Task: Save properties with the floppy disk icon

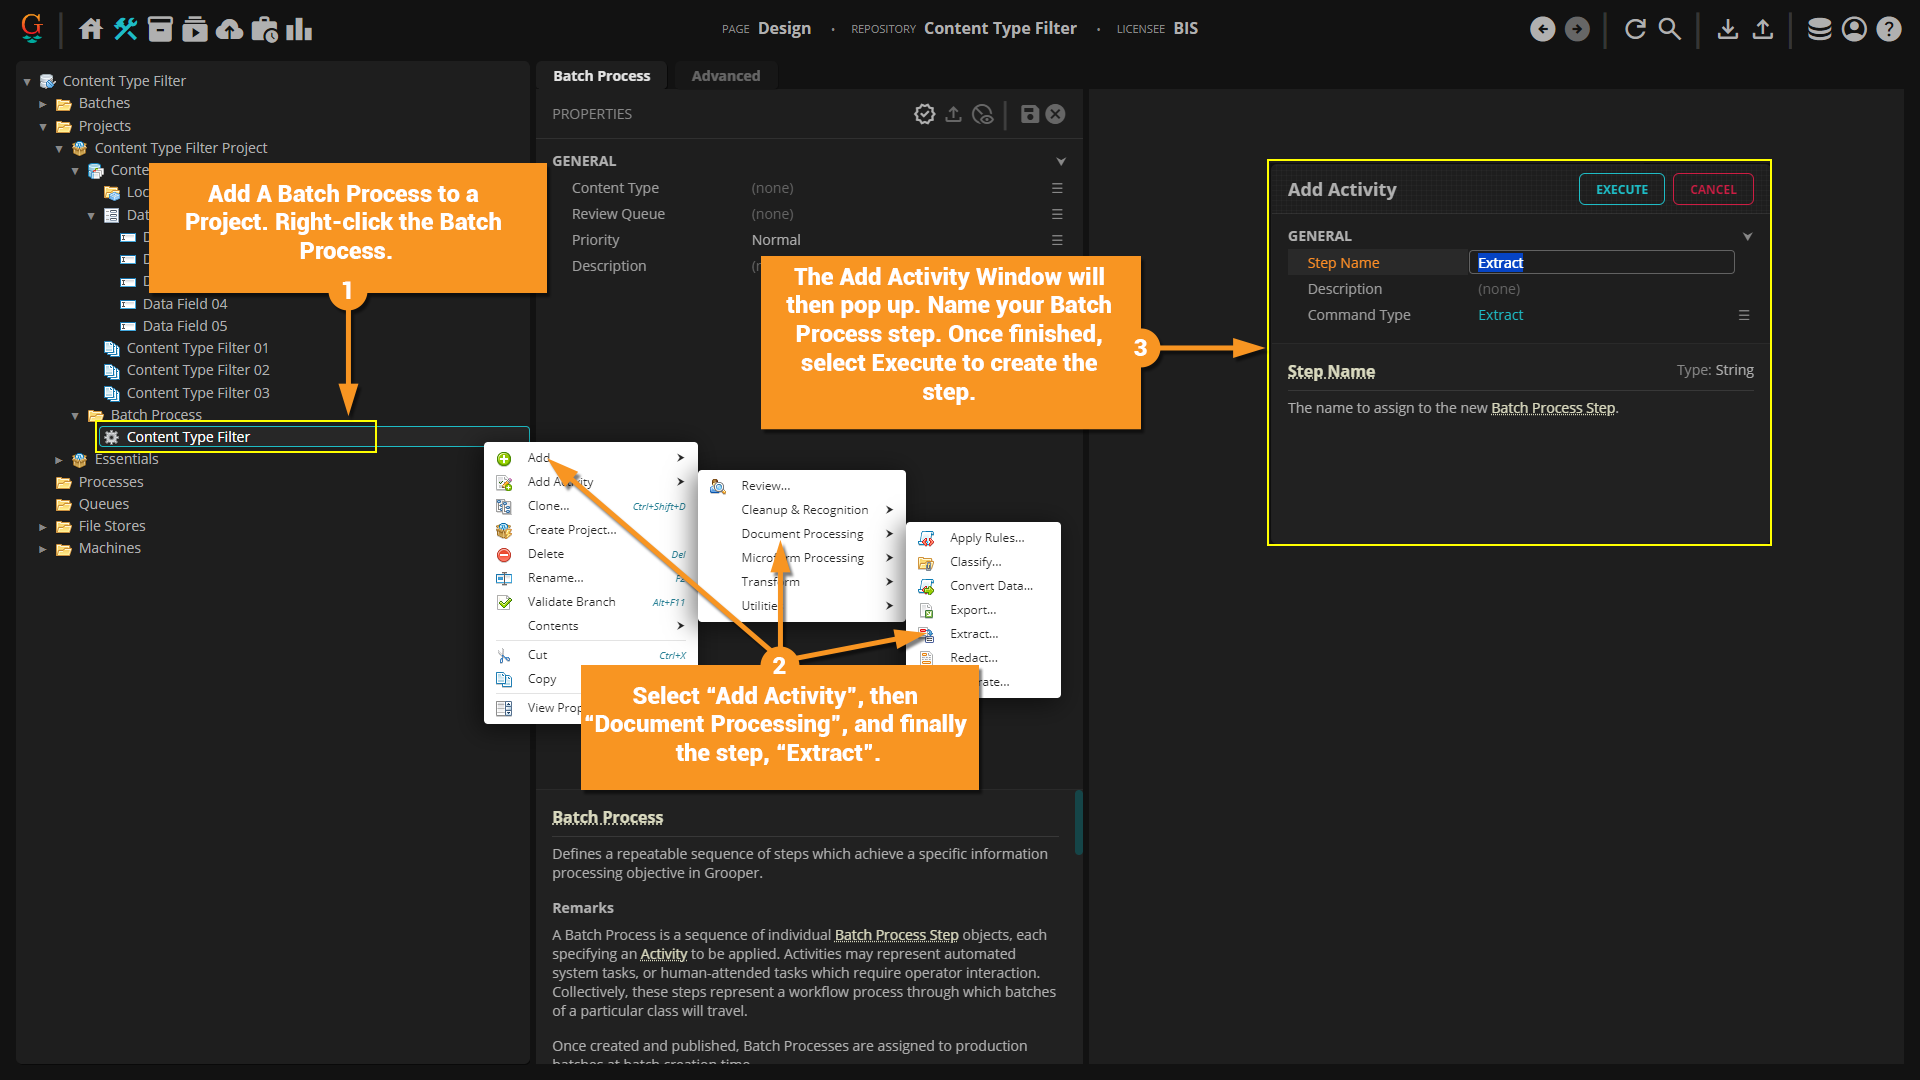Action: coord(1030,114)
